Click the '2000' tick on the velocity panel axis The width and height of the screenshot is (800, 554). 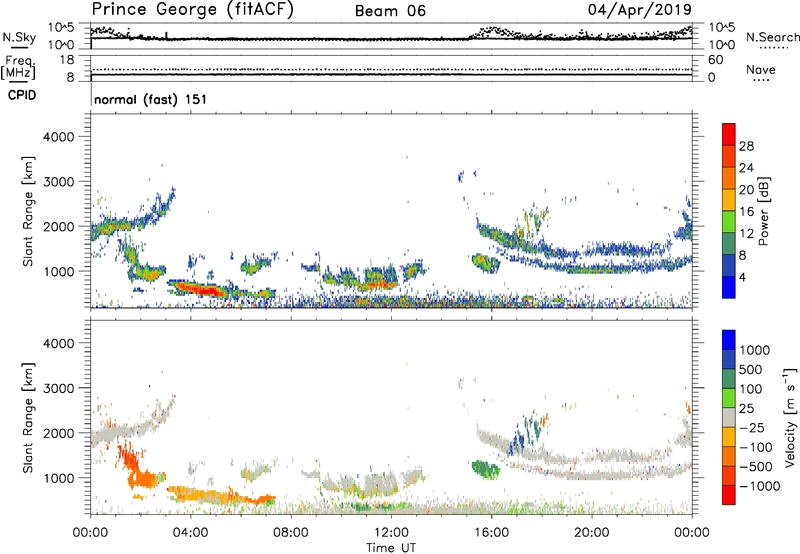(x=58, y=433)
